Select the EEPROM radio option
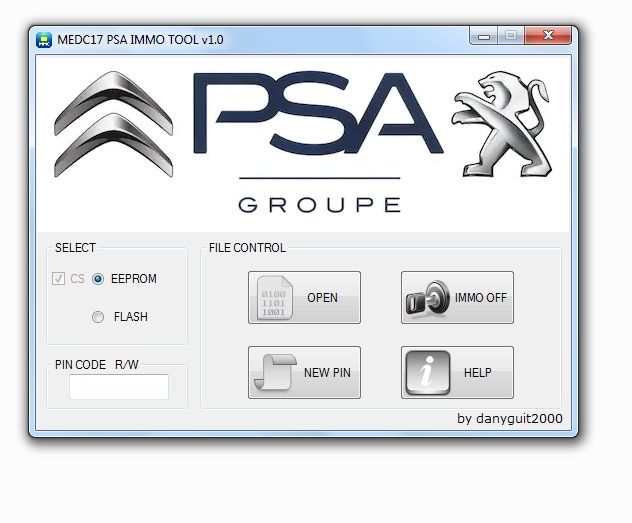 click(x=98, y=279)
